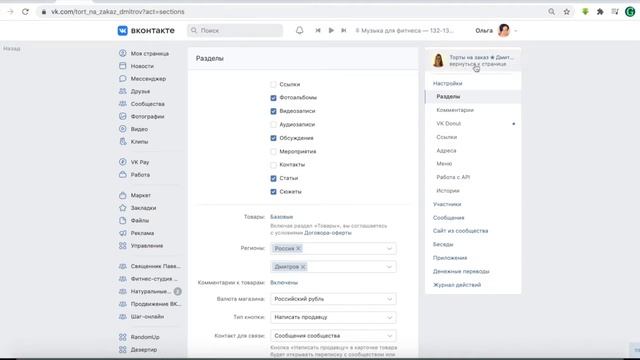This screenshot has width=640, height=360.
Task: Open the green Chrome profile icon
Action: pos(630,12)
